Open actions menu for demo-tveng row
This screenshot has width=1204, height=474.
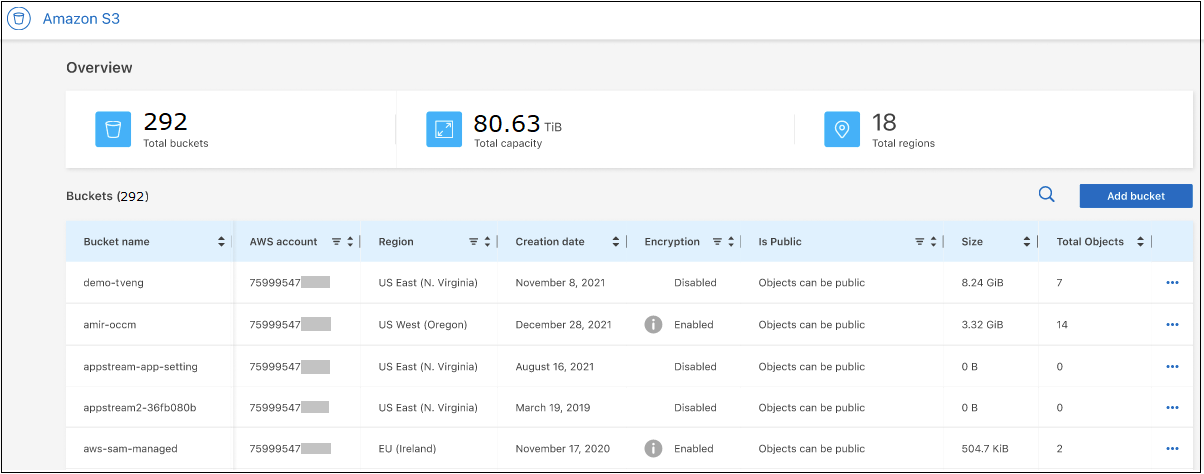(x=1172, y=283)
